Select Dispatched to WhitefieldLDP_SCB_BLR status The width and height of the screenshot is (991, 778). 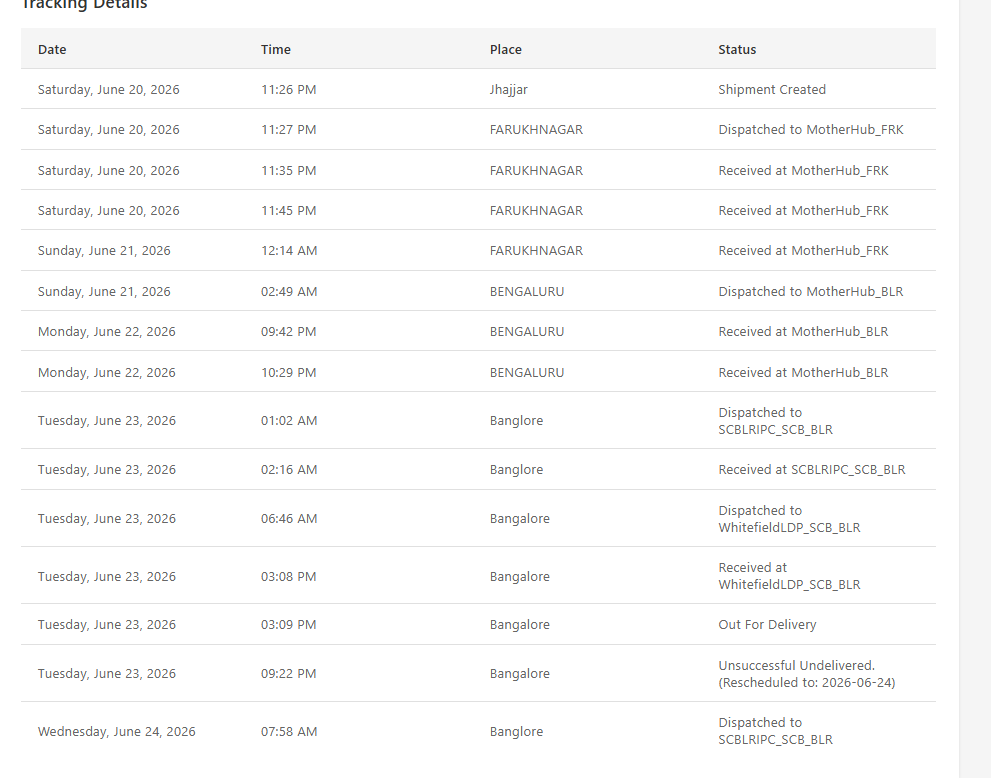[789, 519]
